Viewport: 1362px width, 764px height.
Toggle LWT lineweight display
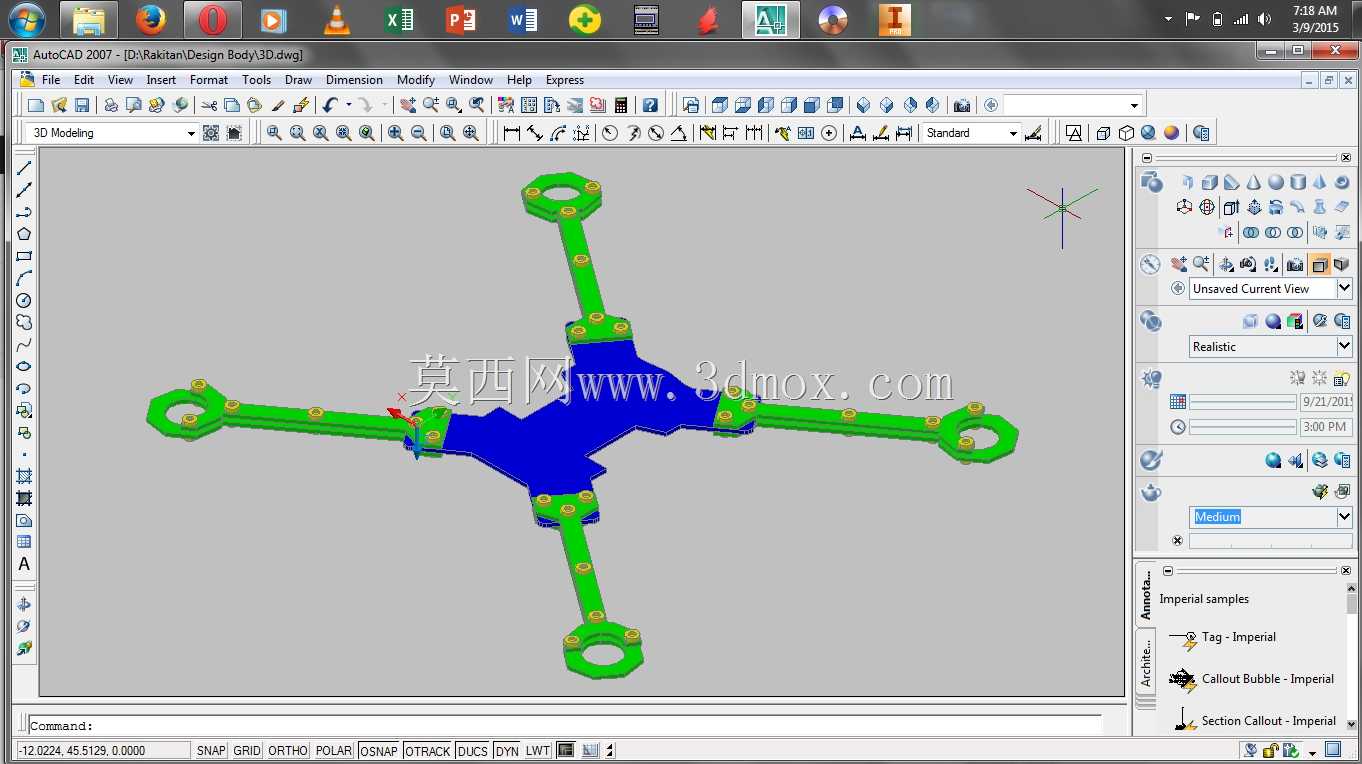tap(538, 751)
